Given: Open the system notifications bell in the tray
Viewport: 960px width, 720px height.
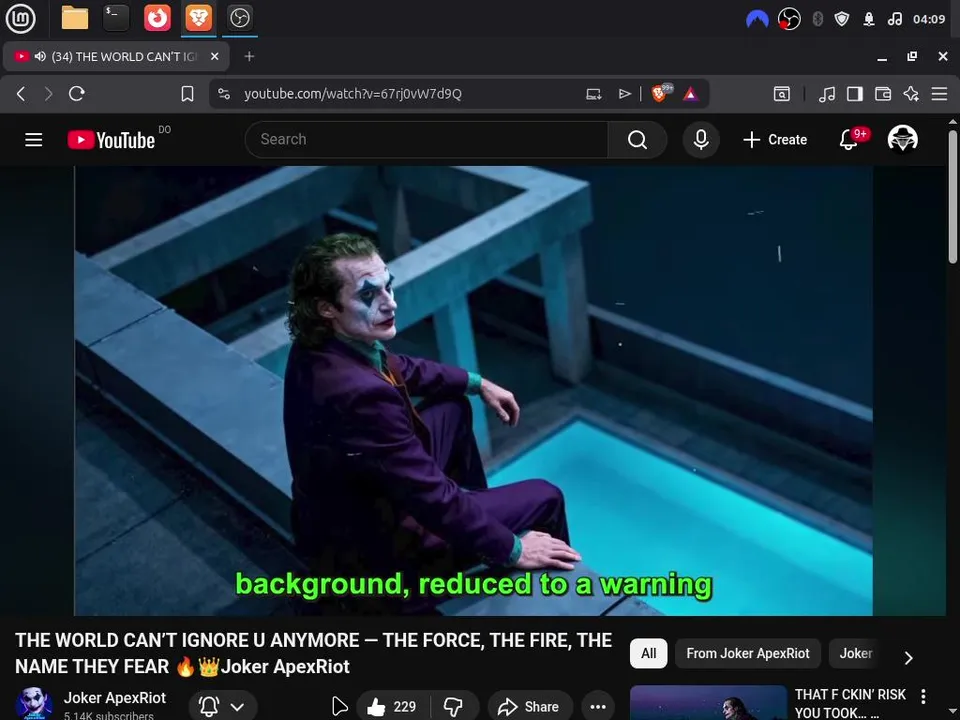Looking at the screenshot, I should [869, 20].
